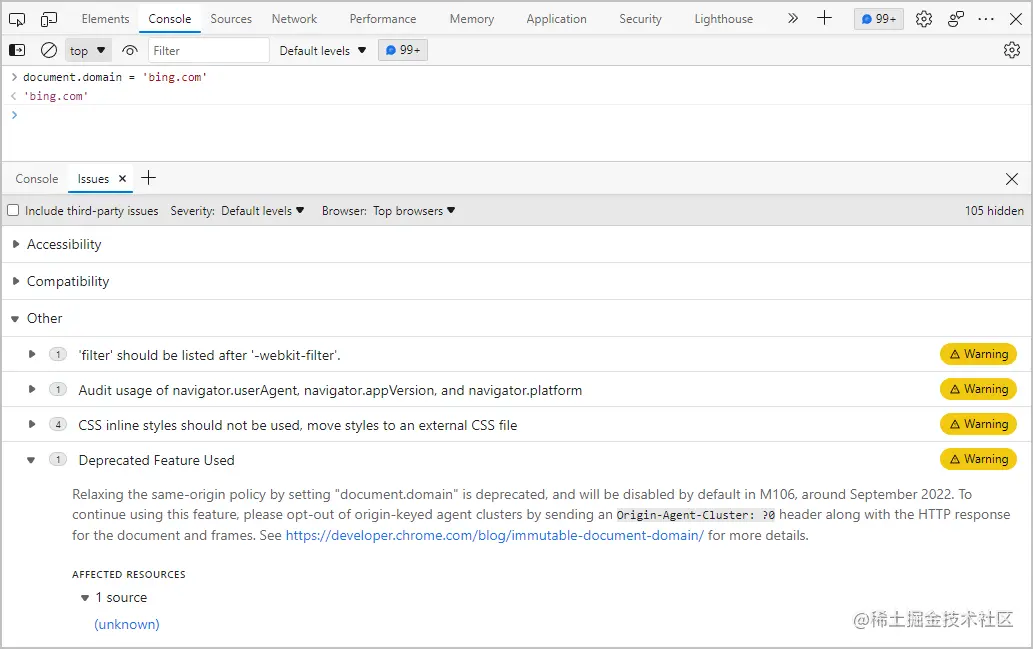Switch to the Performance tab
1033x649 pixels.
point(383,19)
